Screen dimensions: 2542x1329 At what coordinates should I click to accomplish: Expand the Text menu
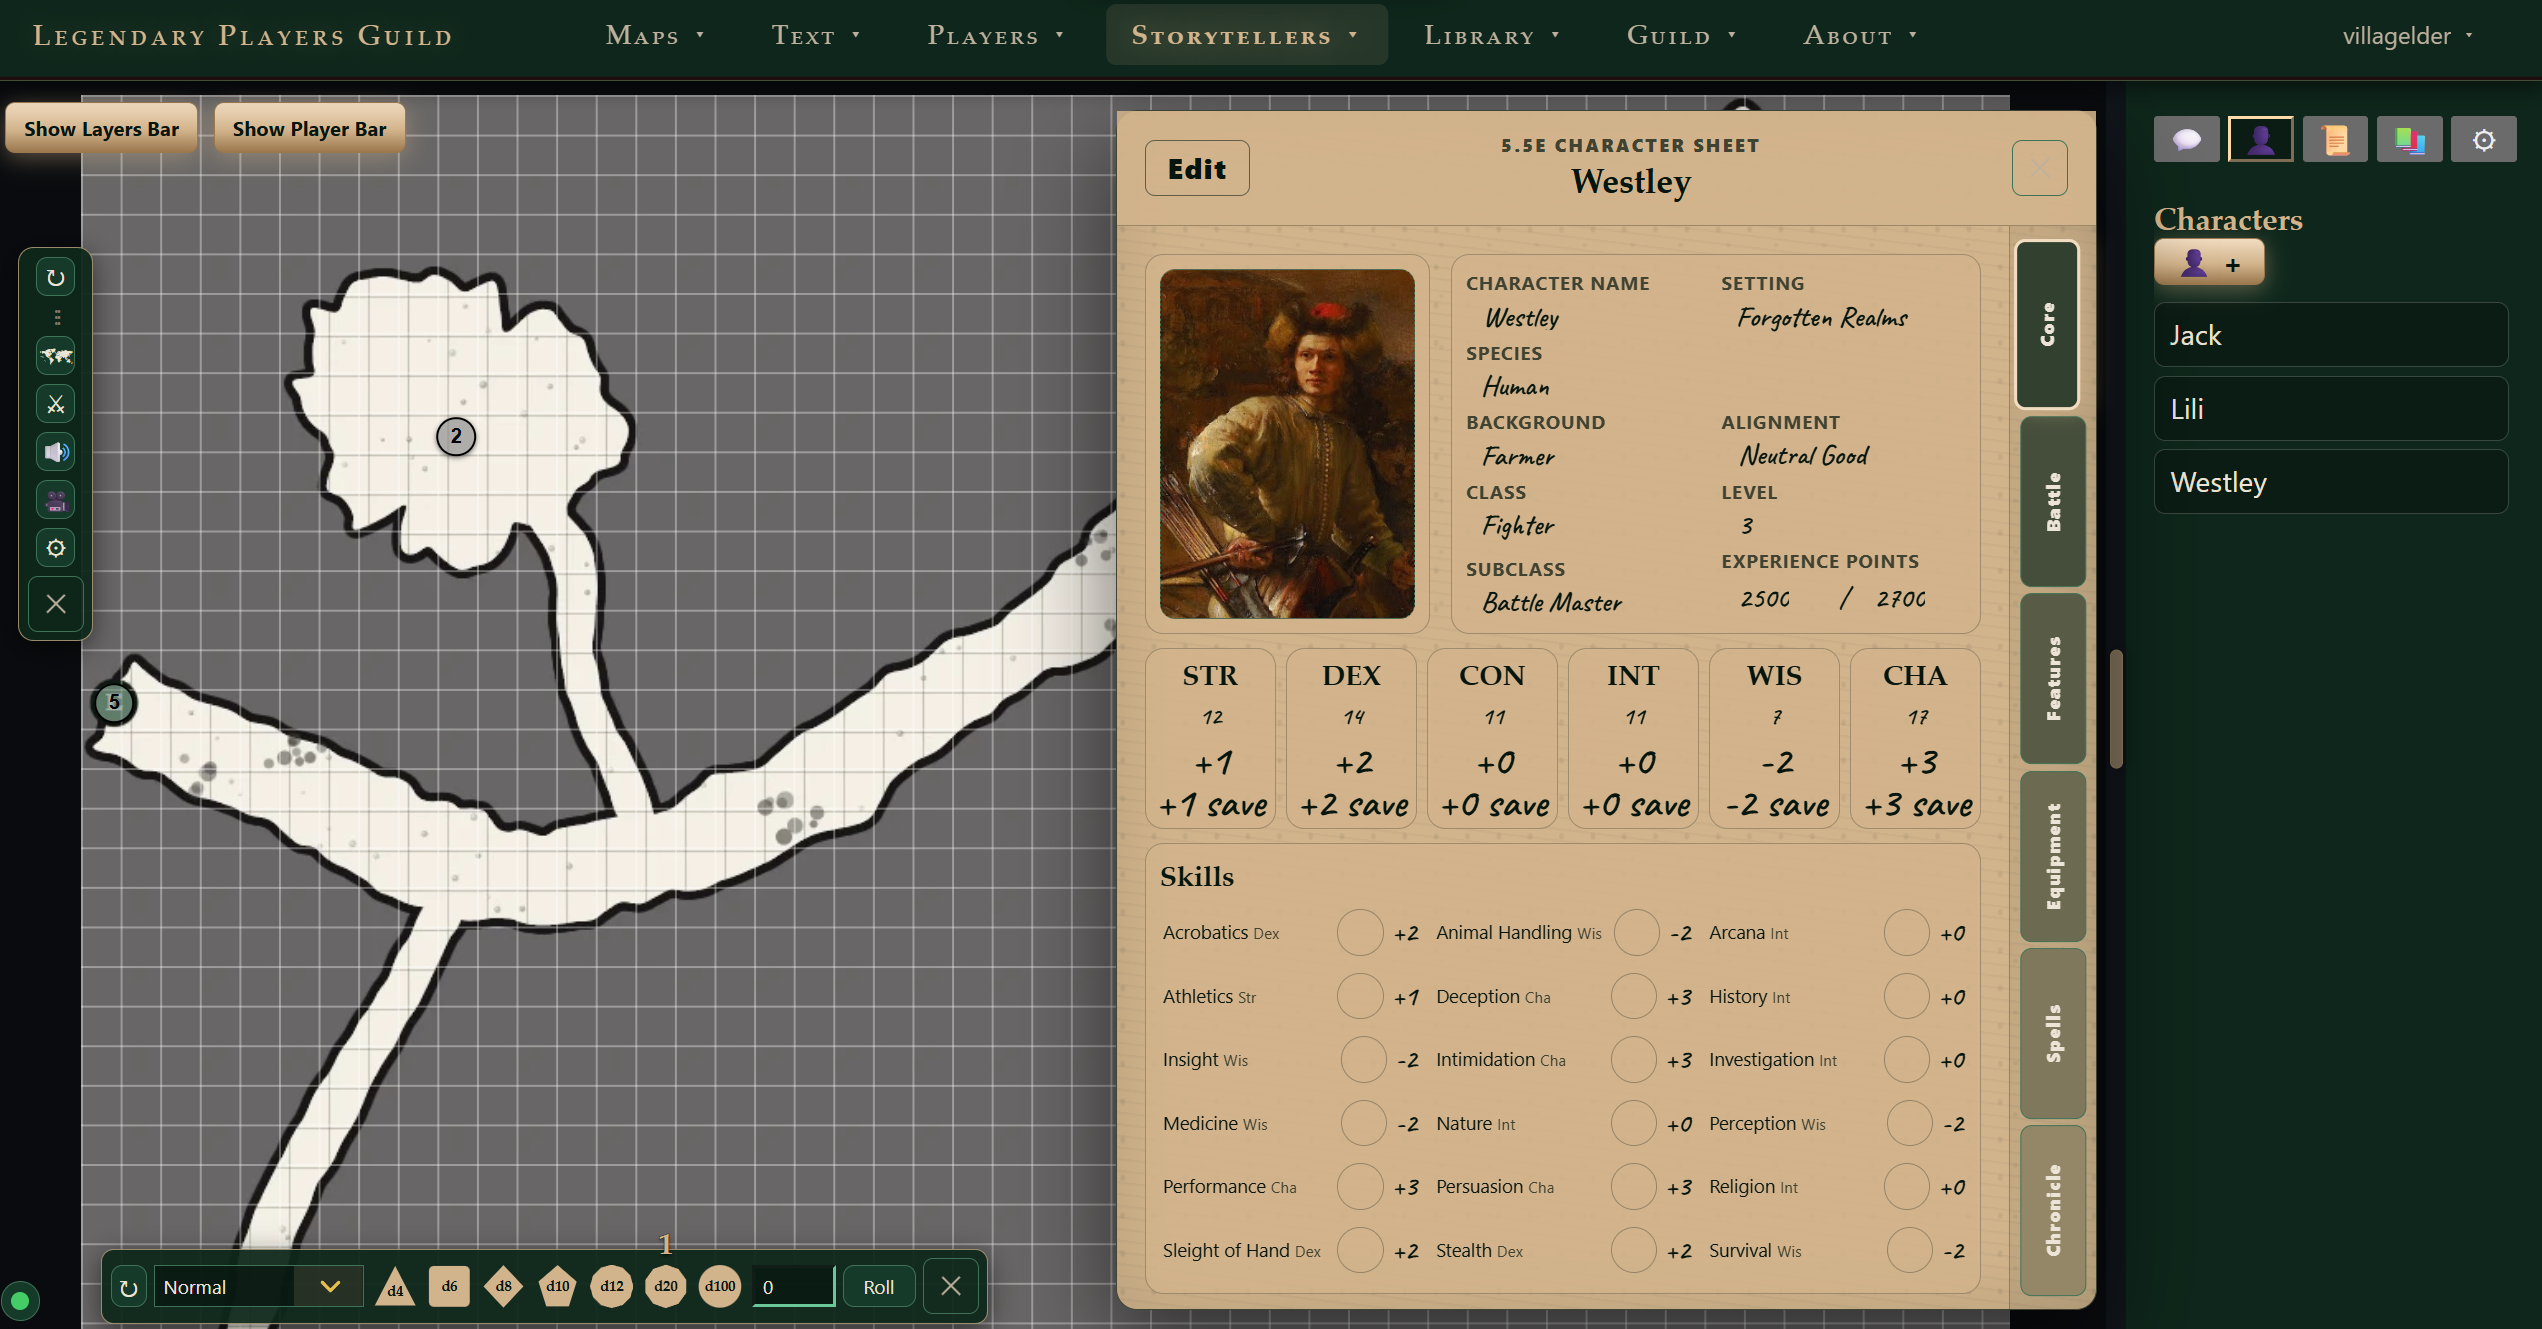point(816,35)
